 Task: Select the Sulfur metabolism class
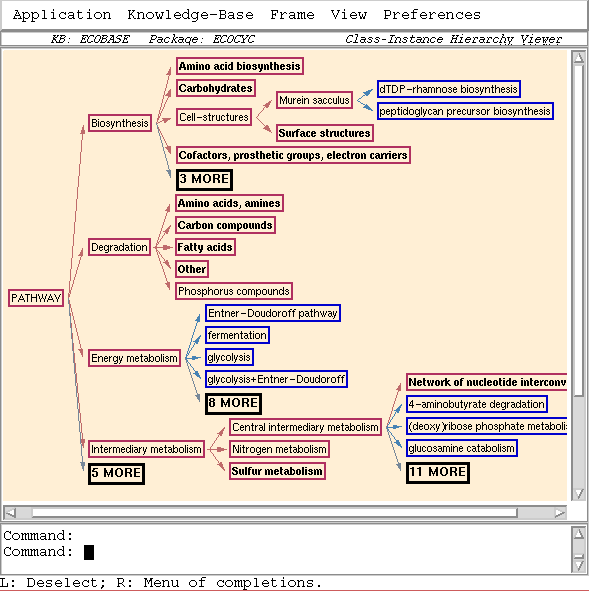(x=277, y=471)
